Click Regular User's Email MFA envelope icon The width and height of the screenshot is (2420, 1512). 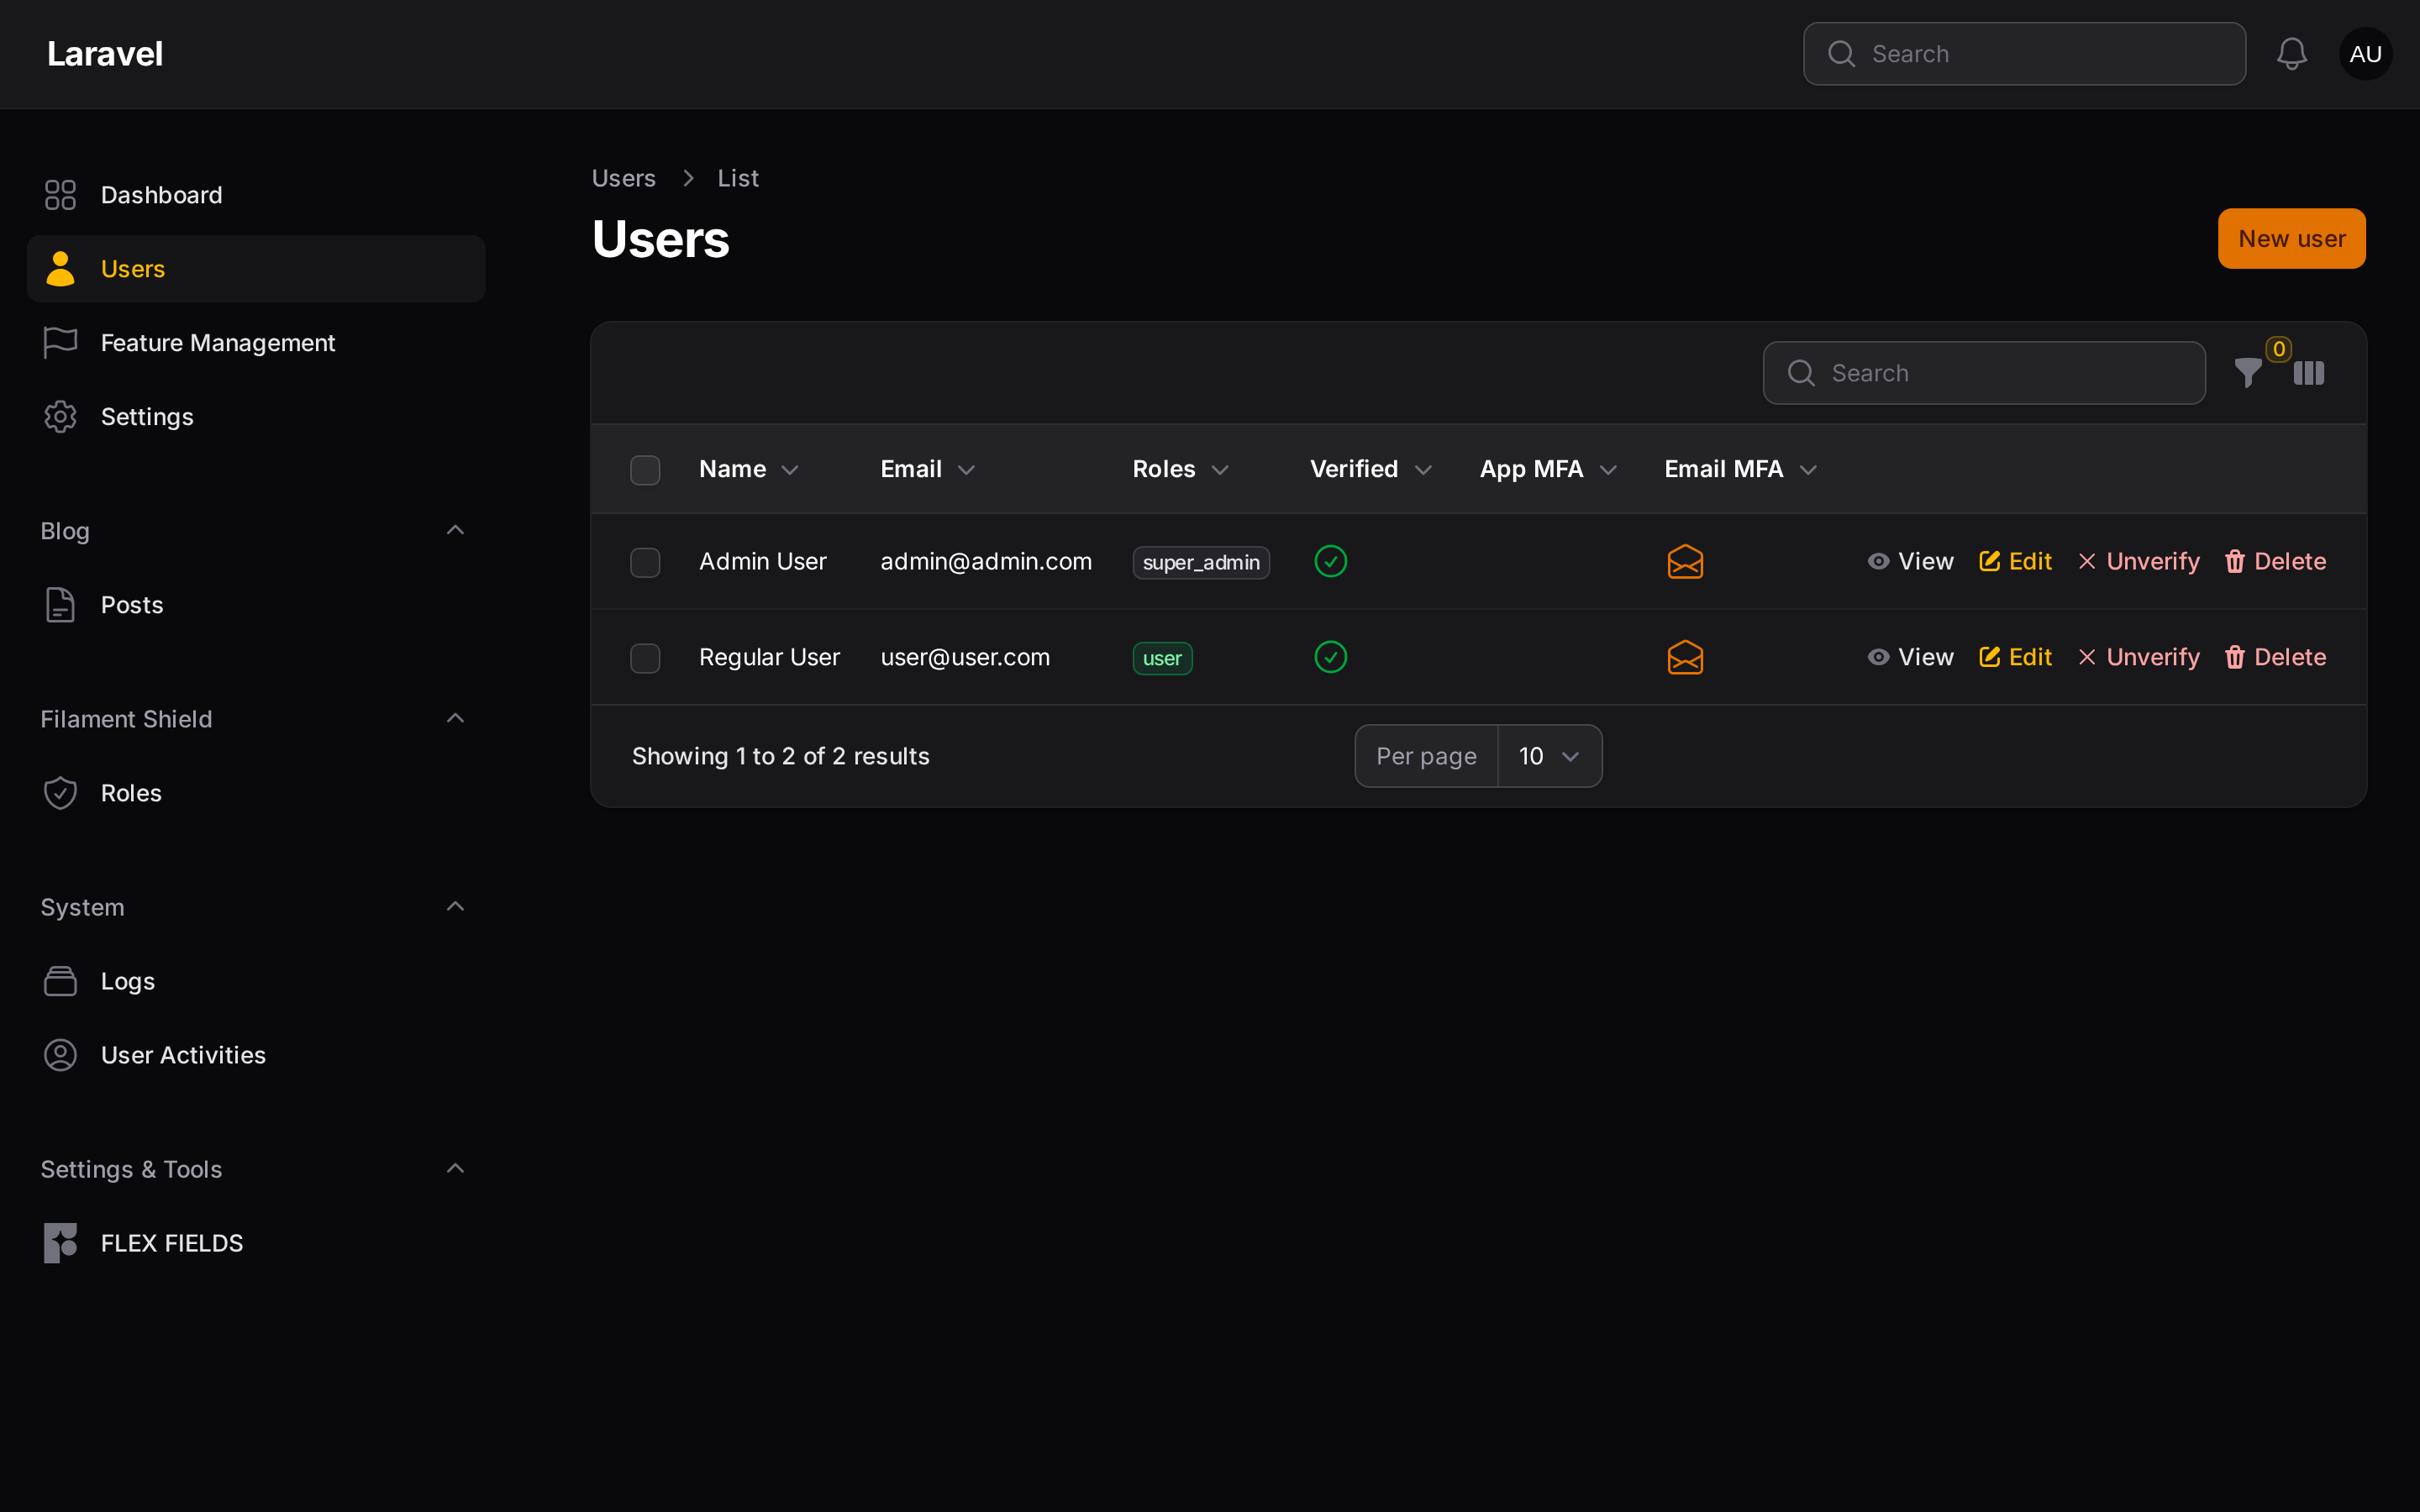pyautogui.click(x=1685, y=657)
